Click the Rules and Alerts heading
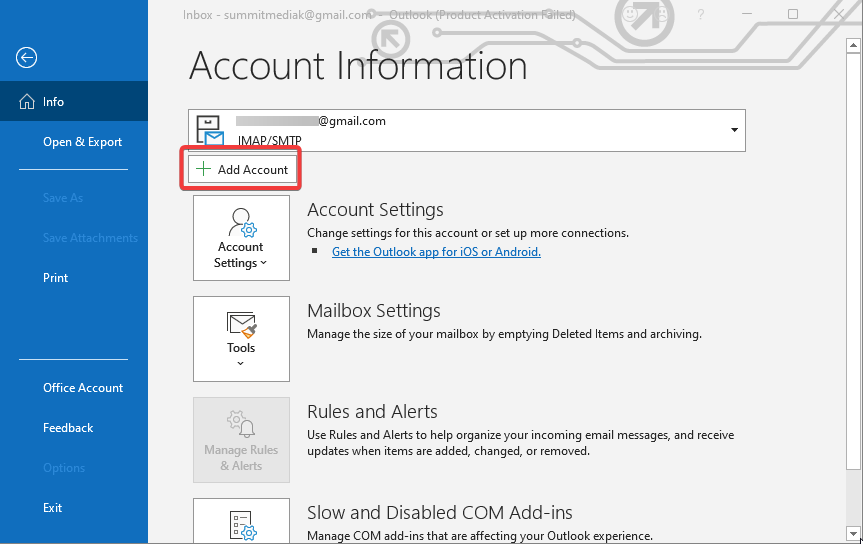The width and height of the screenshot is (863, 544). [x=372, y=411]
